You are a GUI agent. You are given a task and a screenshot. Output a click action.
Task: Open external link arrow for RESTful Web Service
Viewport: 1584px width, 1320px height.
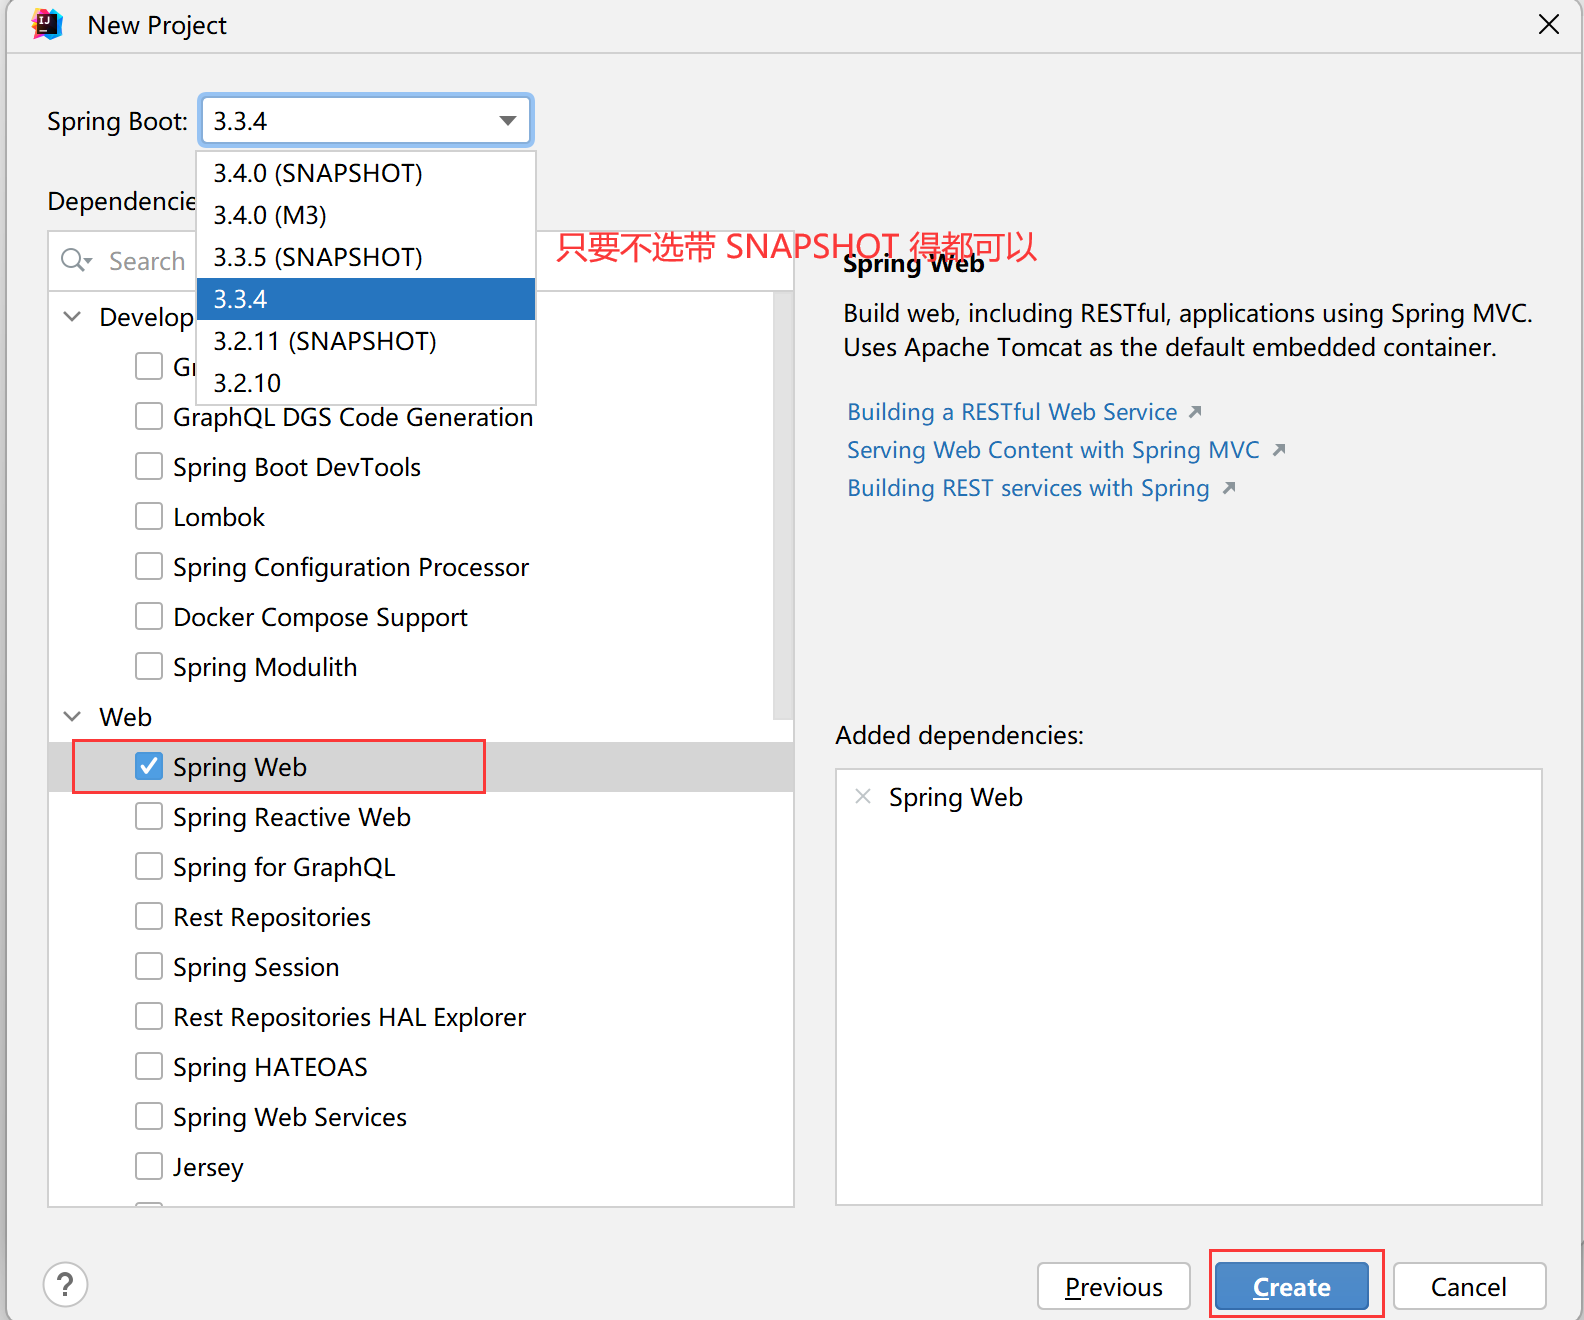pos(1195,412)
